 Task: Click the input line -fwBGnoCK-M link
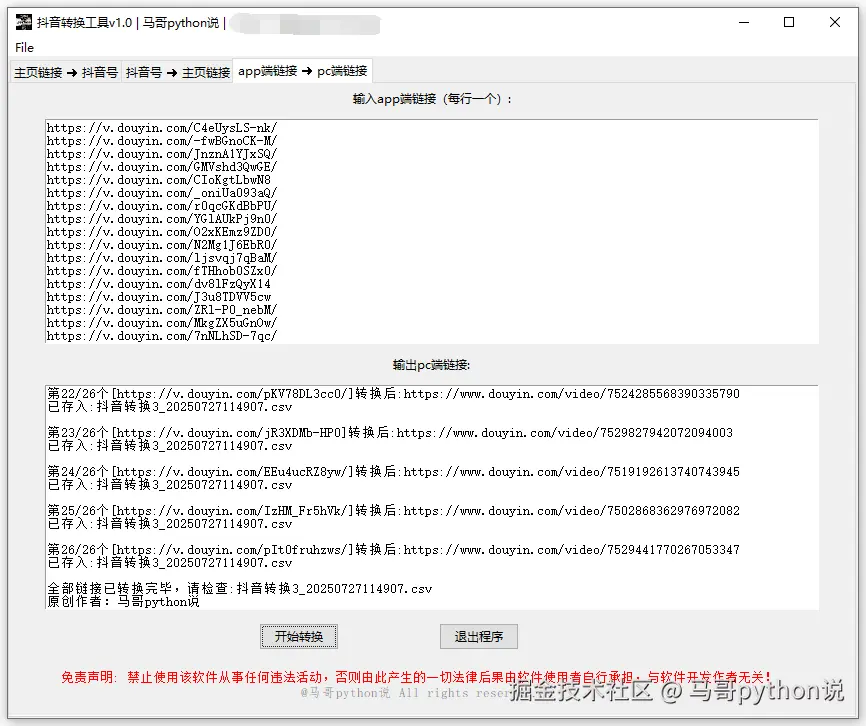162,141
